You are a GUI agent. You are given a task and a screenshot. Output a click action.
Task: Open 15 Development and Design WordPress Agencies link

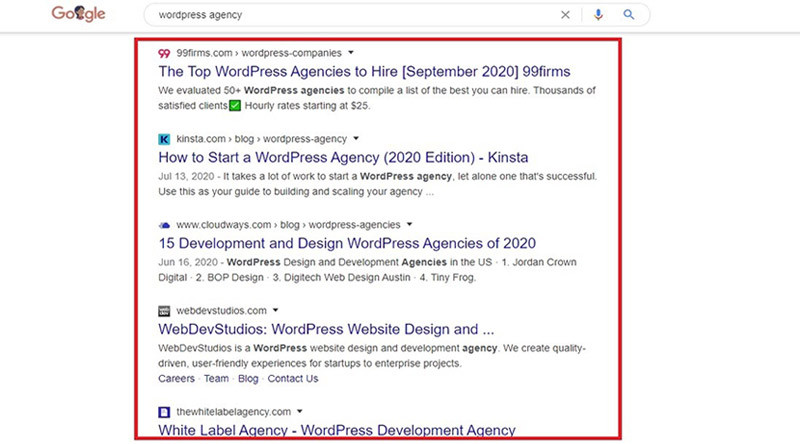coord(347,243)
